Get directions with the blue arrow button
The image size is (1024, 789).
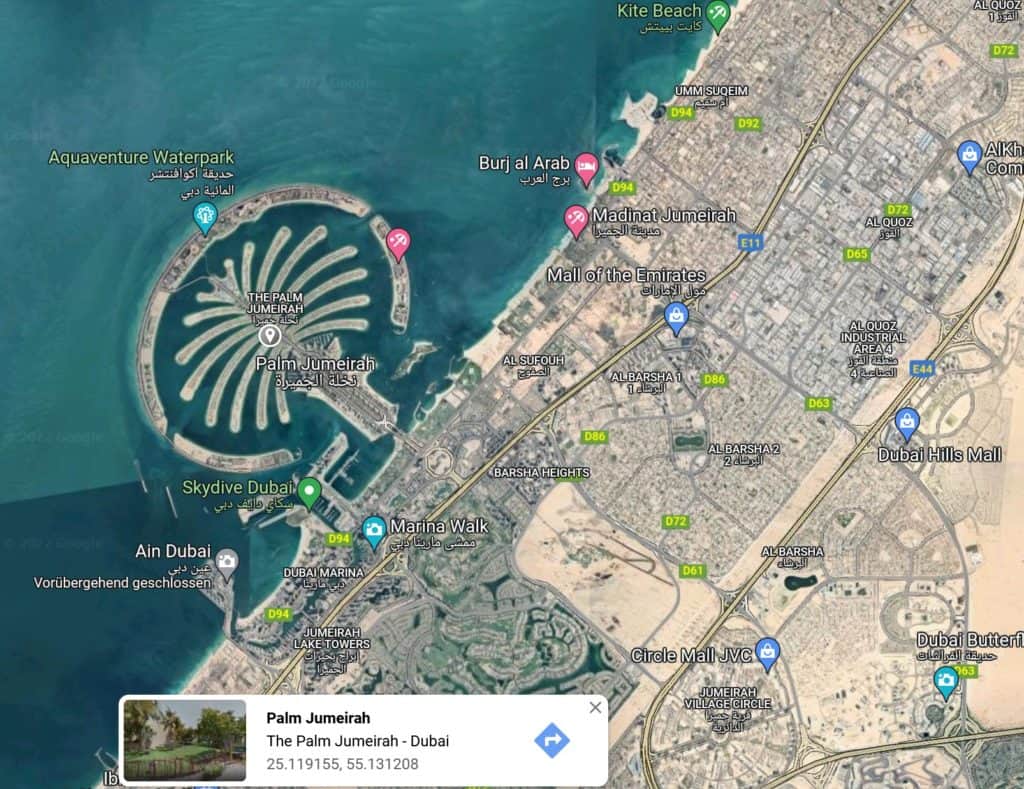click(552, 741)
